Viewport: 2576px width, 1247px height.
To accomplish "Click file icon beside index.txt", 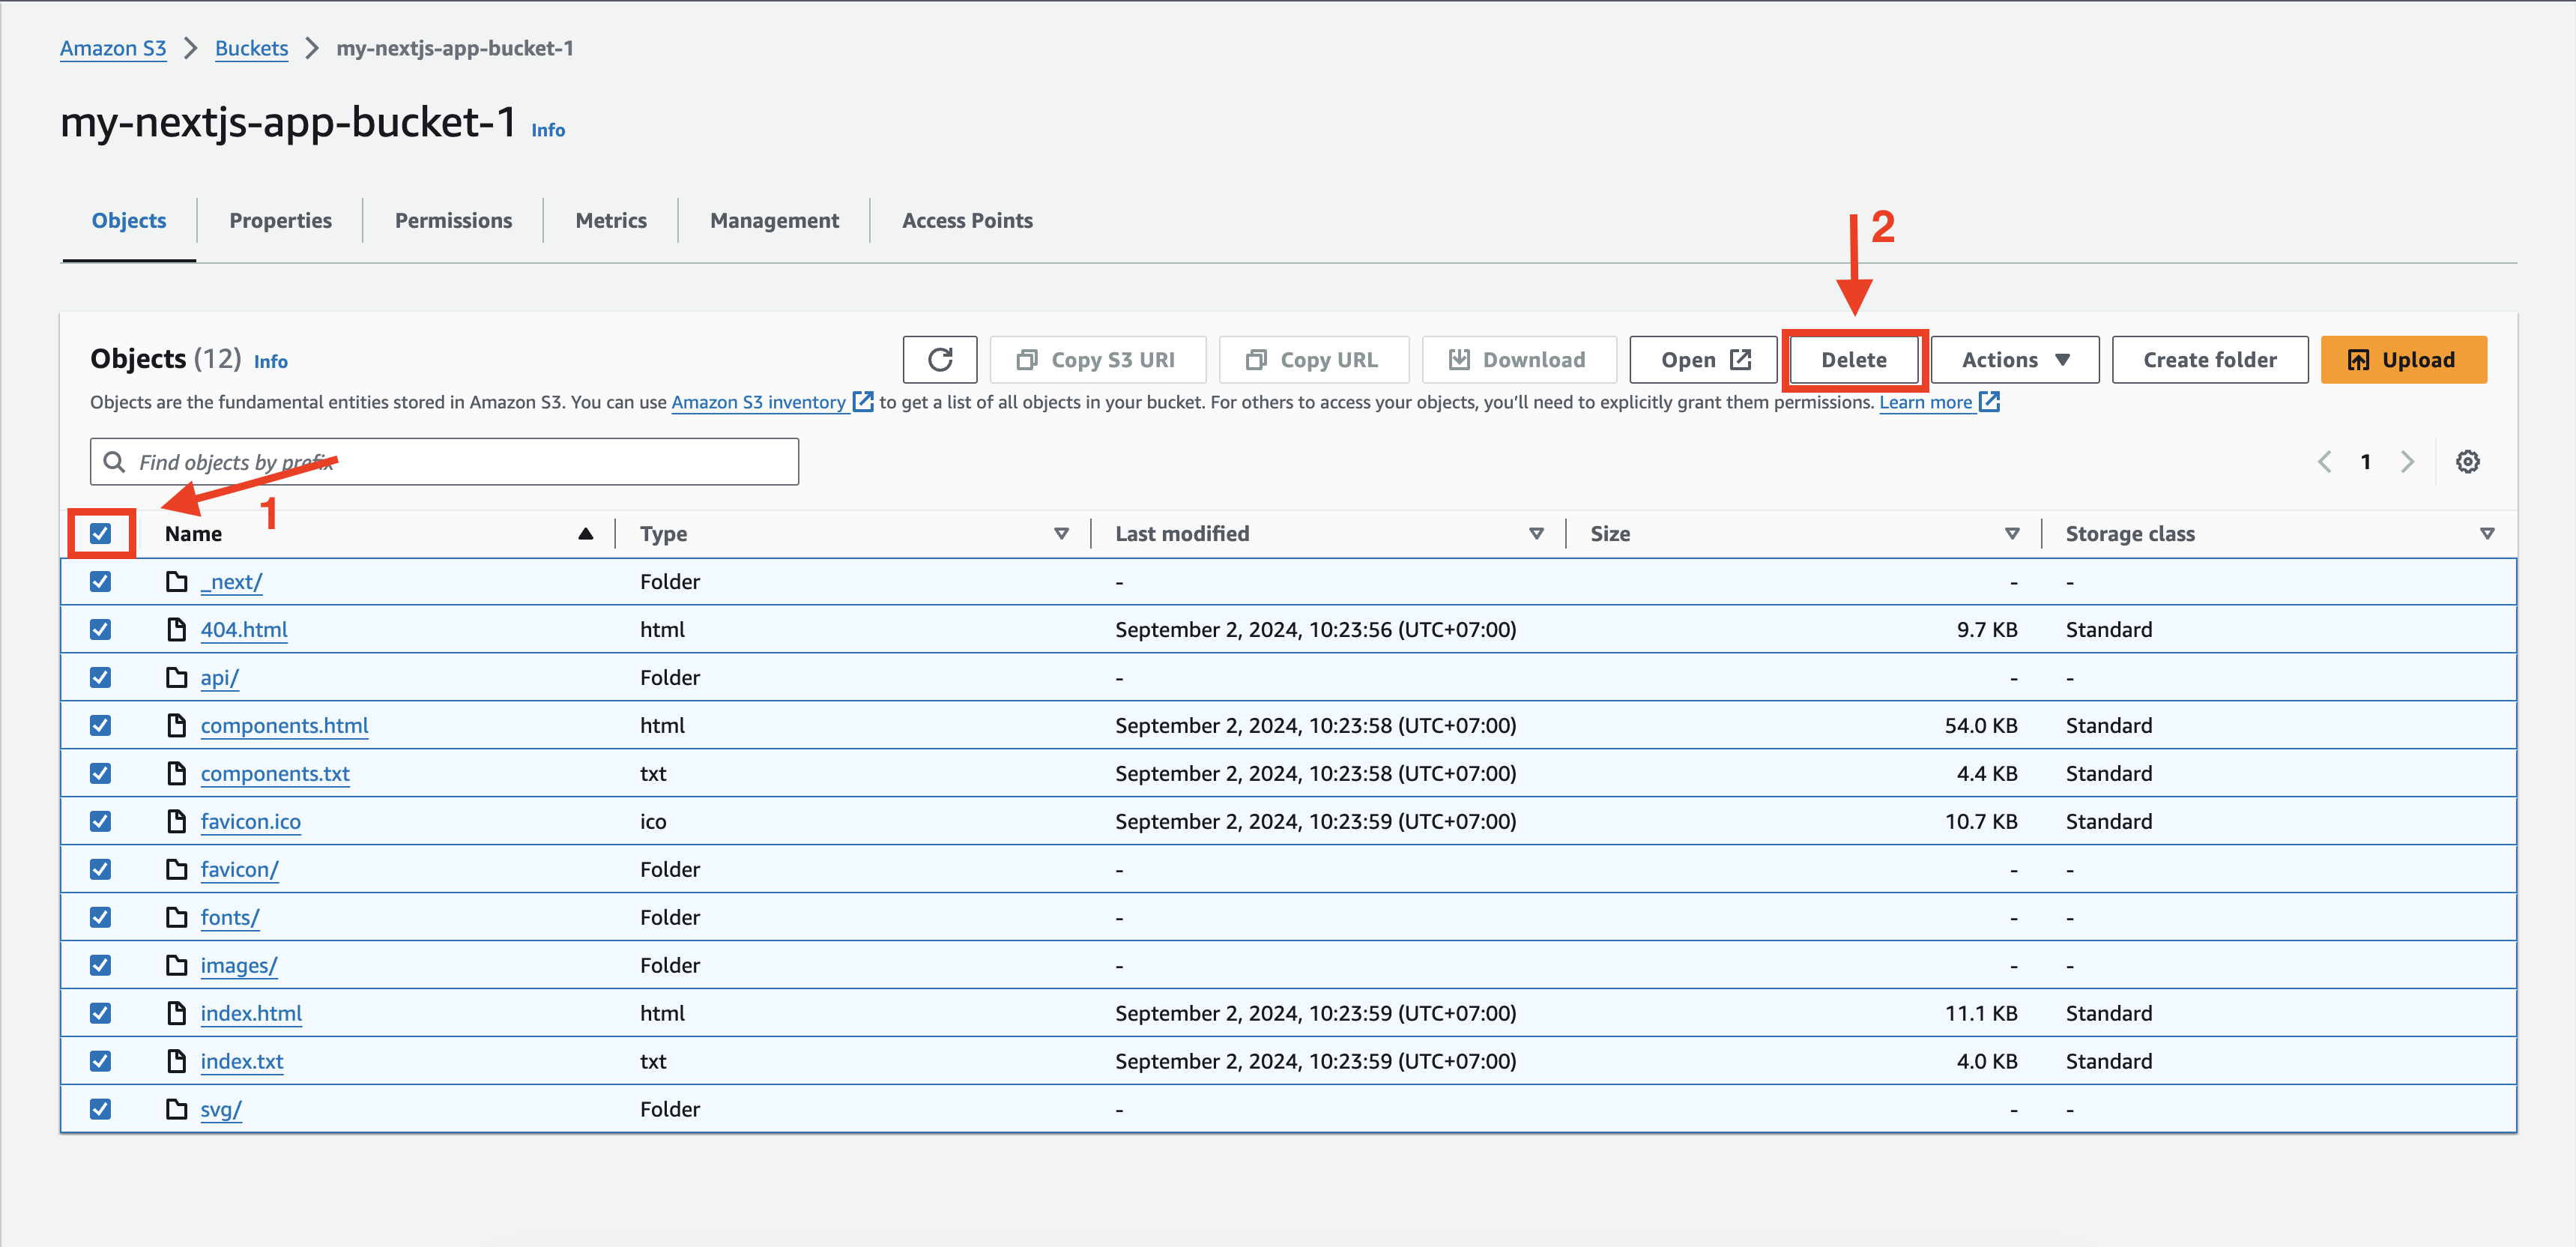I will 177,1062.
